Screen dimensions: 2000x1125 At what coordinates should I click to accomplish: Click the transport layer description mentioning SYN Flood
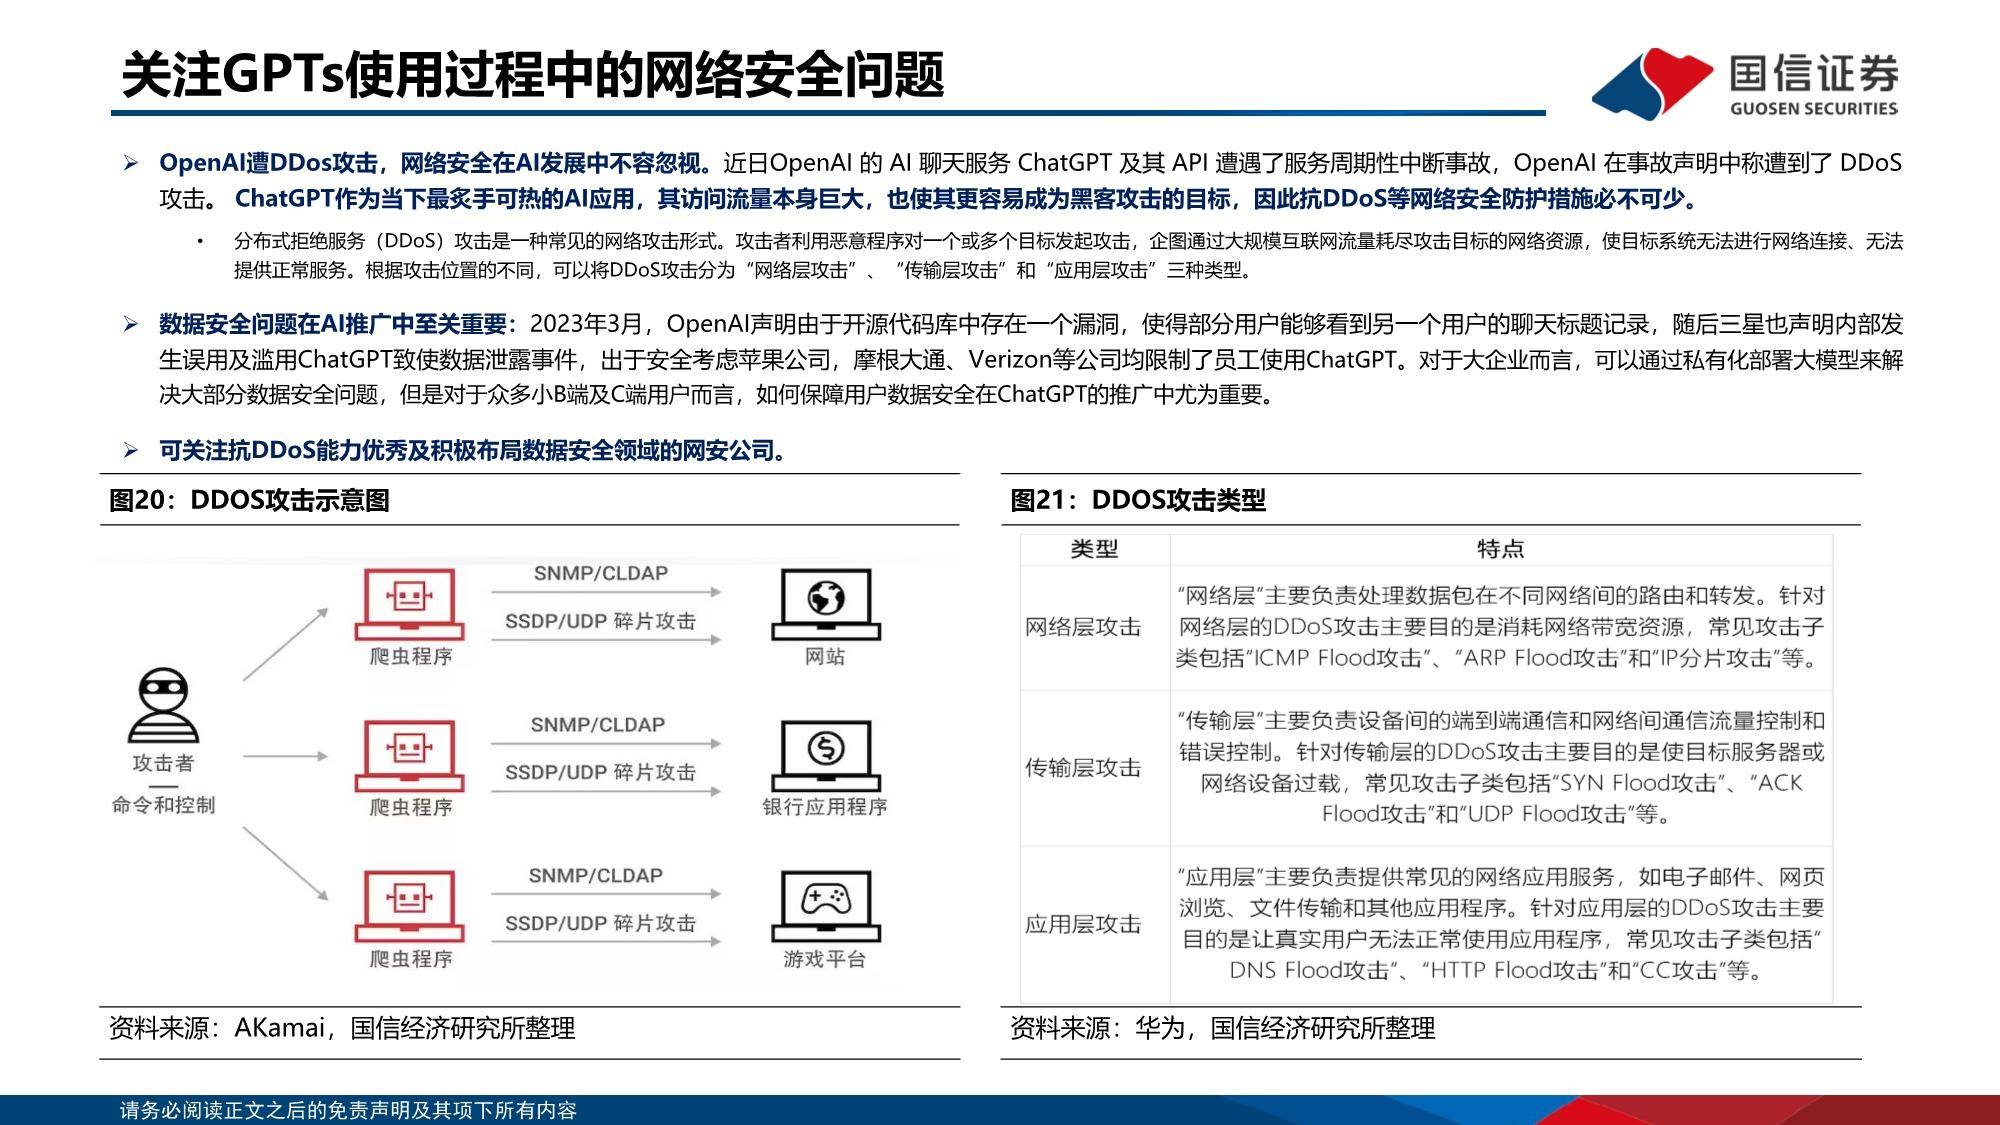click(x=1500, y=767)
